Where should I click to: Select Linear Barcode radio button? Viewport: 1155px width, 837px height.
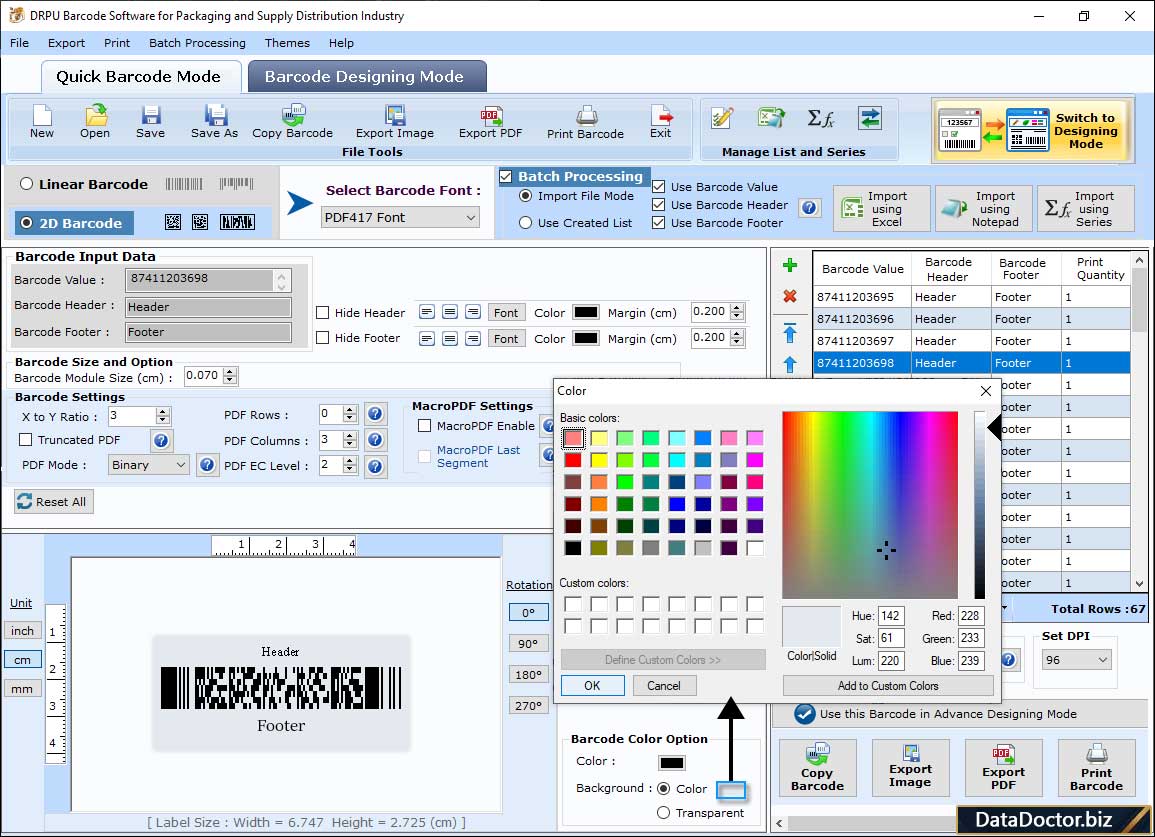click(27, 183)
